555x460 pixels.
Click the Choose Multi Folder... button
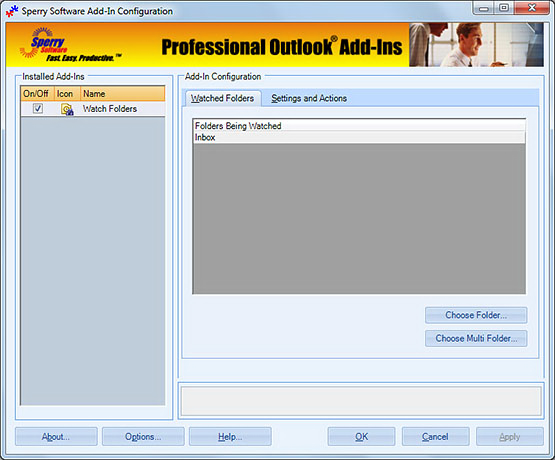pyautogui.click(x=476, y=338)
